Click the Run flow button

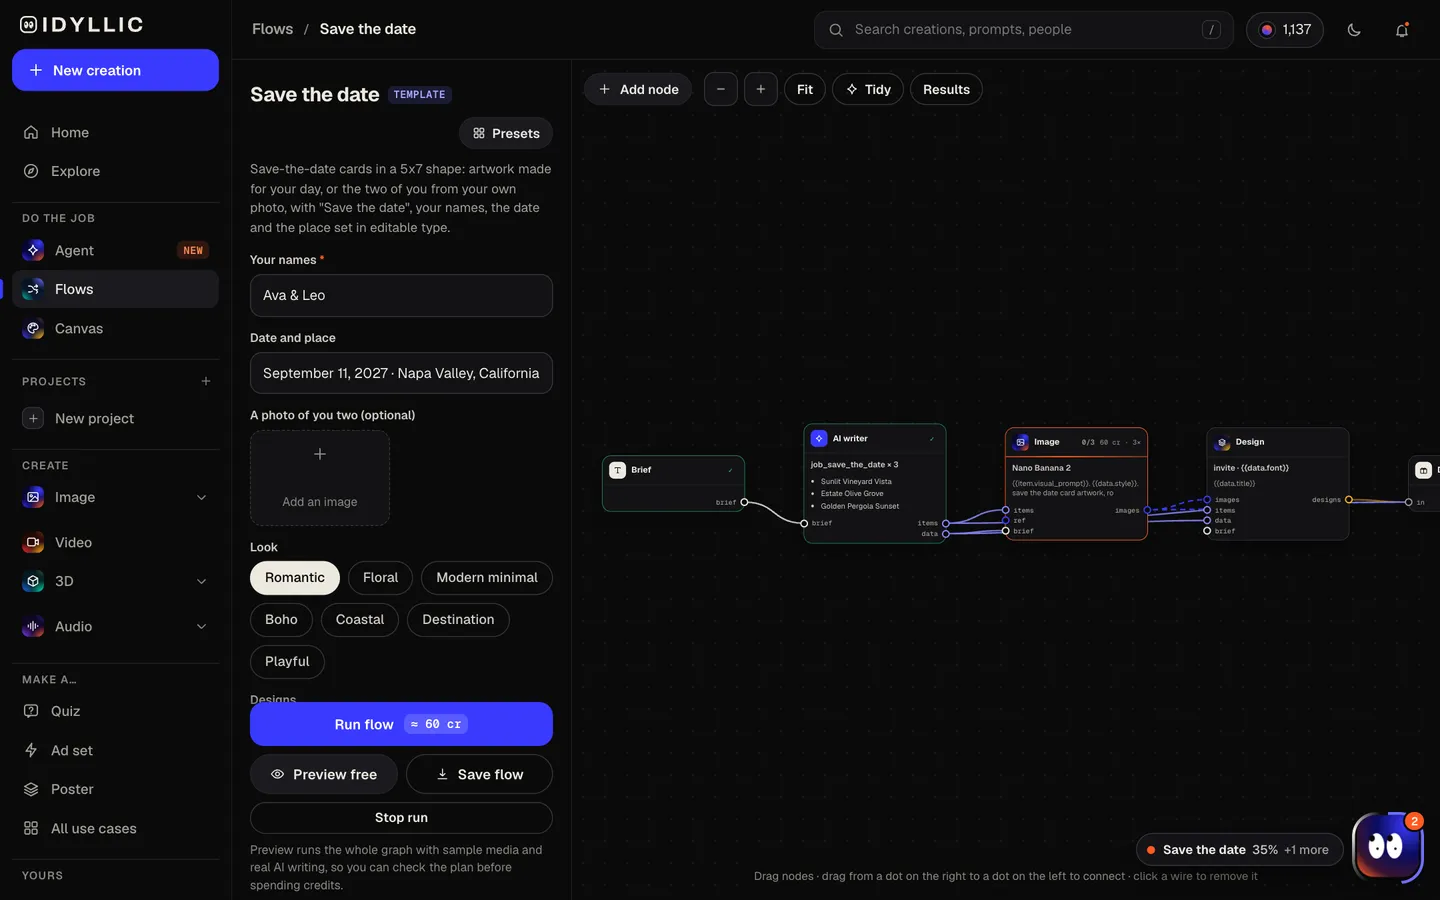point(401,724)
